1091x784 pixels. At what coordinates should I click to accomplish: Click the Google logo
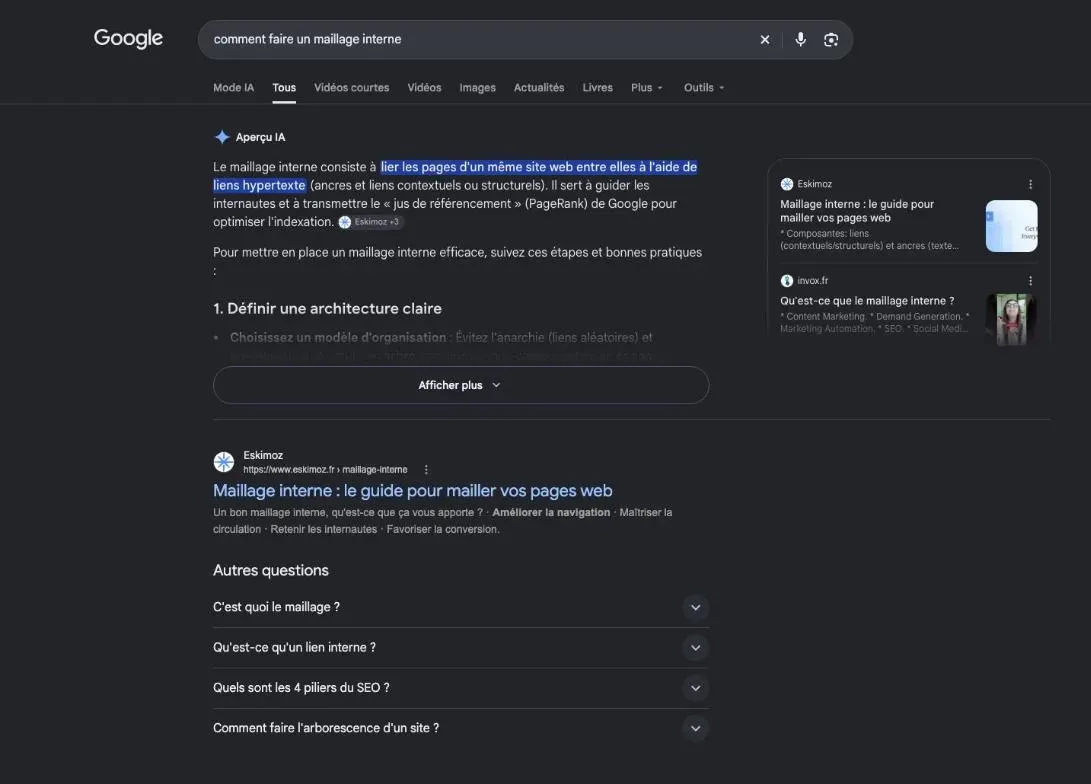coord(128,38)
